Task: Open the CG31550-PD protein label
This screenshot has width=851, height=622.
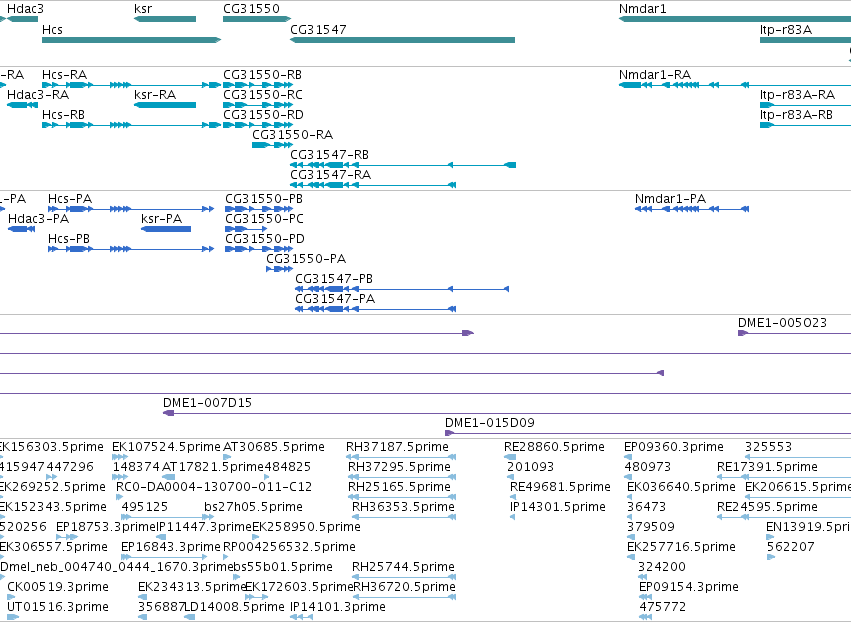Action: (x=265, y=239)
